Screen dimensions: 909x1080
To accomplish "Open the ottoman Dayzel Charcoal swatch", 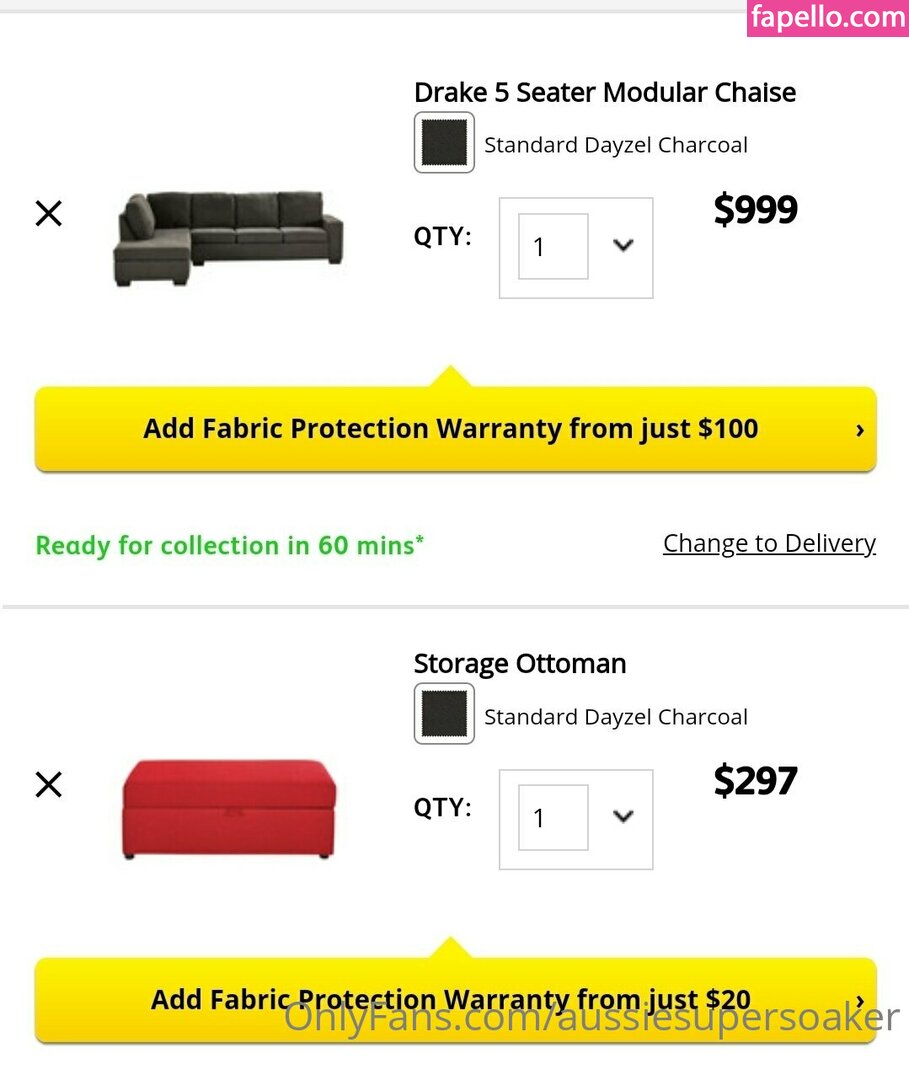I will tap(444, 714).
